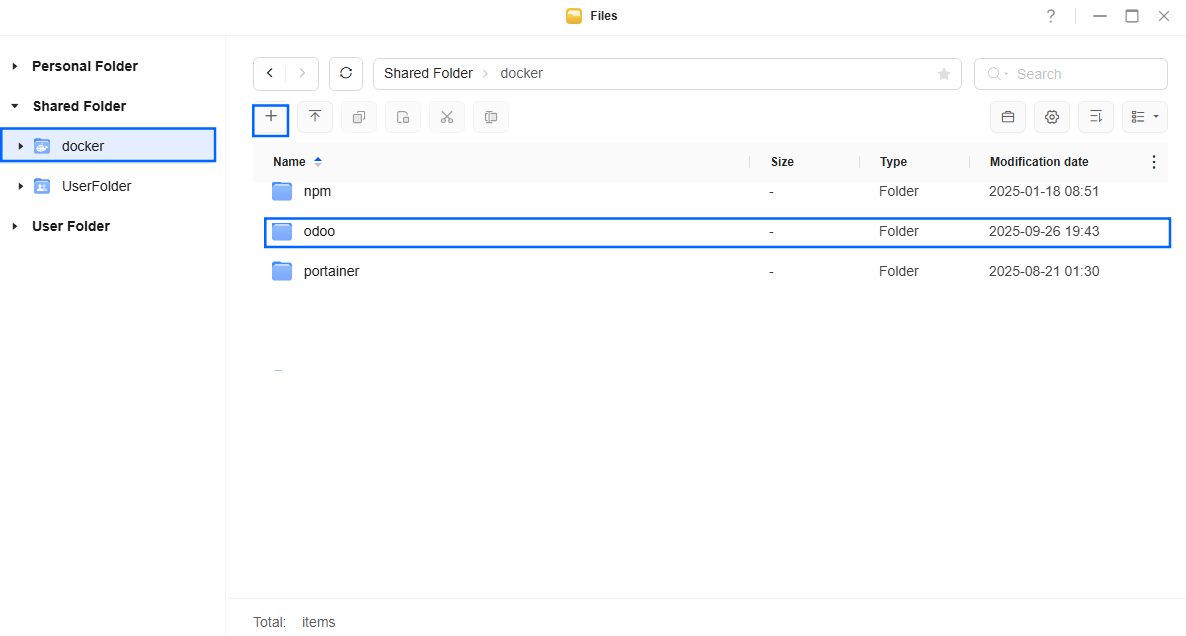Click inside the Search field
Image resolution: width=1186 pixels, height=636 pixels.
tap(1070, 74)
